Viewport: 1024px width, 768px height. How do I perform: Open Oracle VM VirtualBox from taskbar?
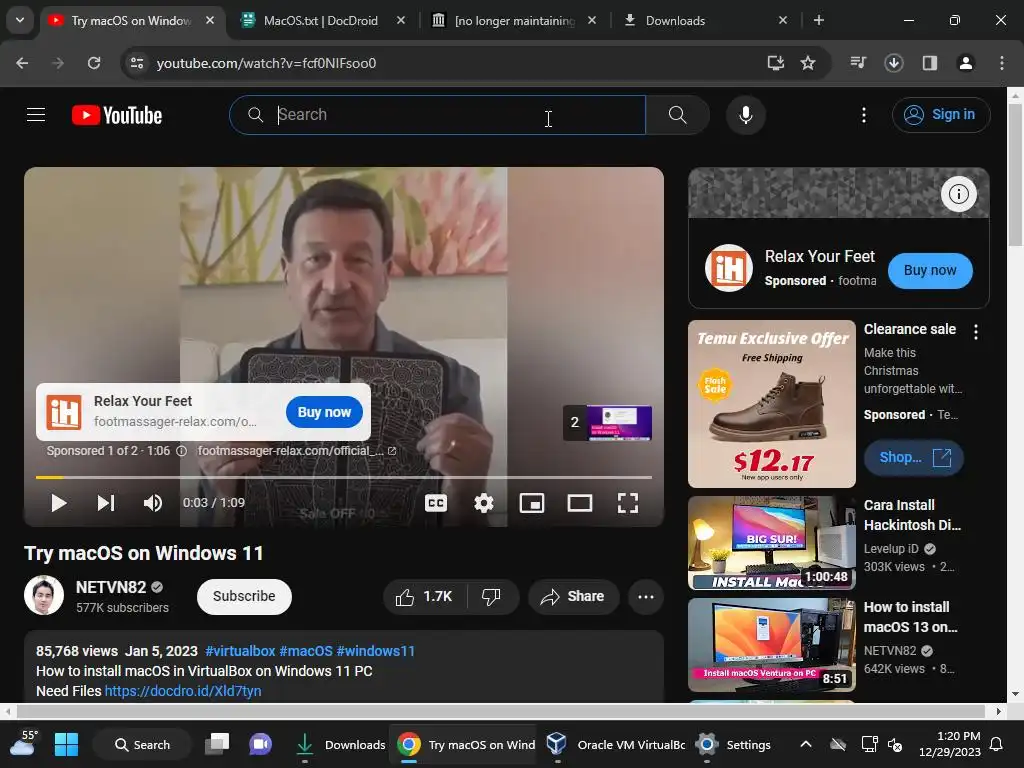tap(615, 744)
